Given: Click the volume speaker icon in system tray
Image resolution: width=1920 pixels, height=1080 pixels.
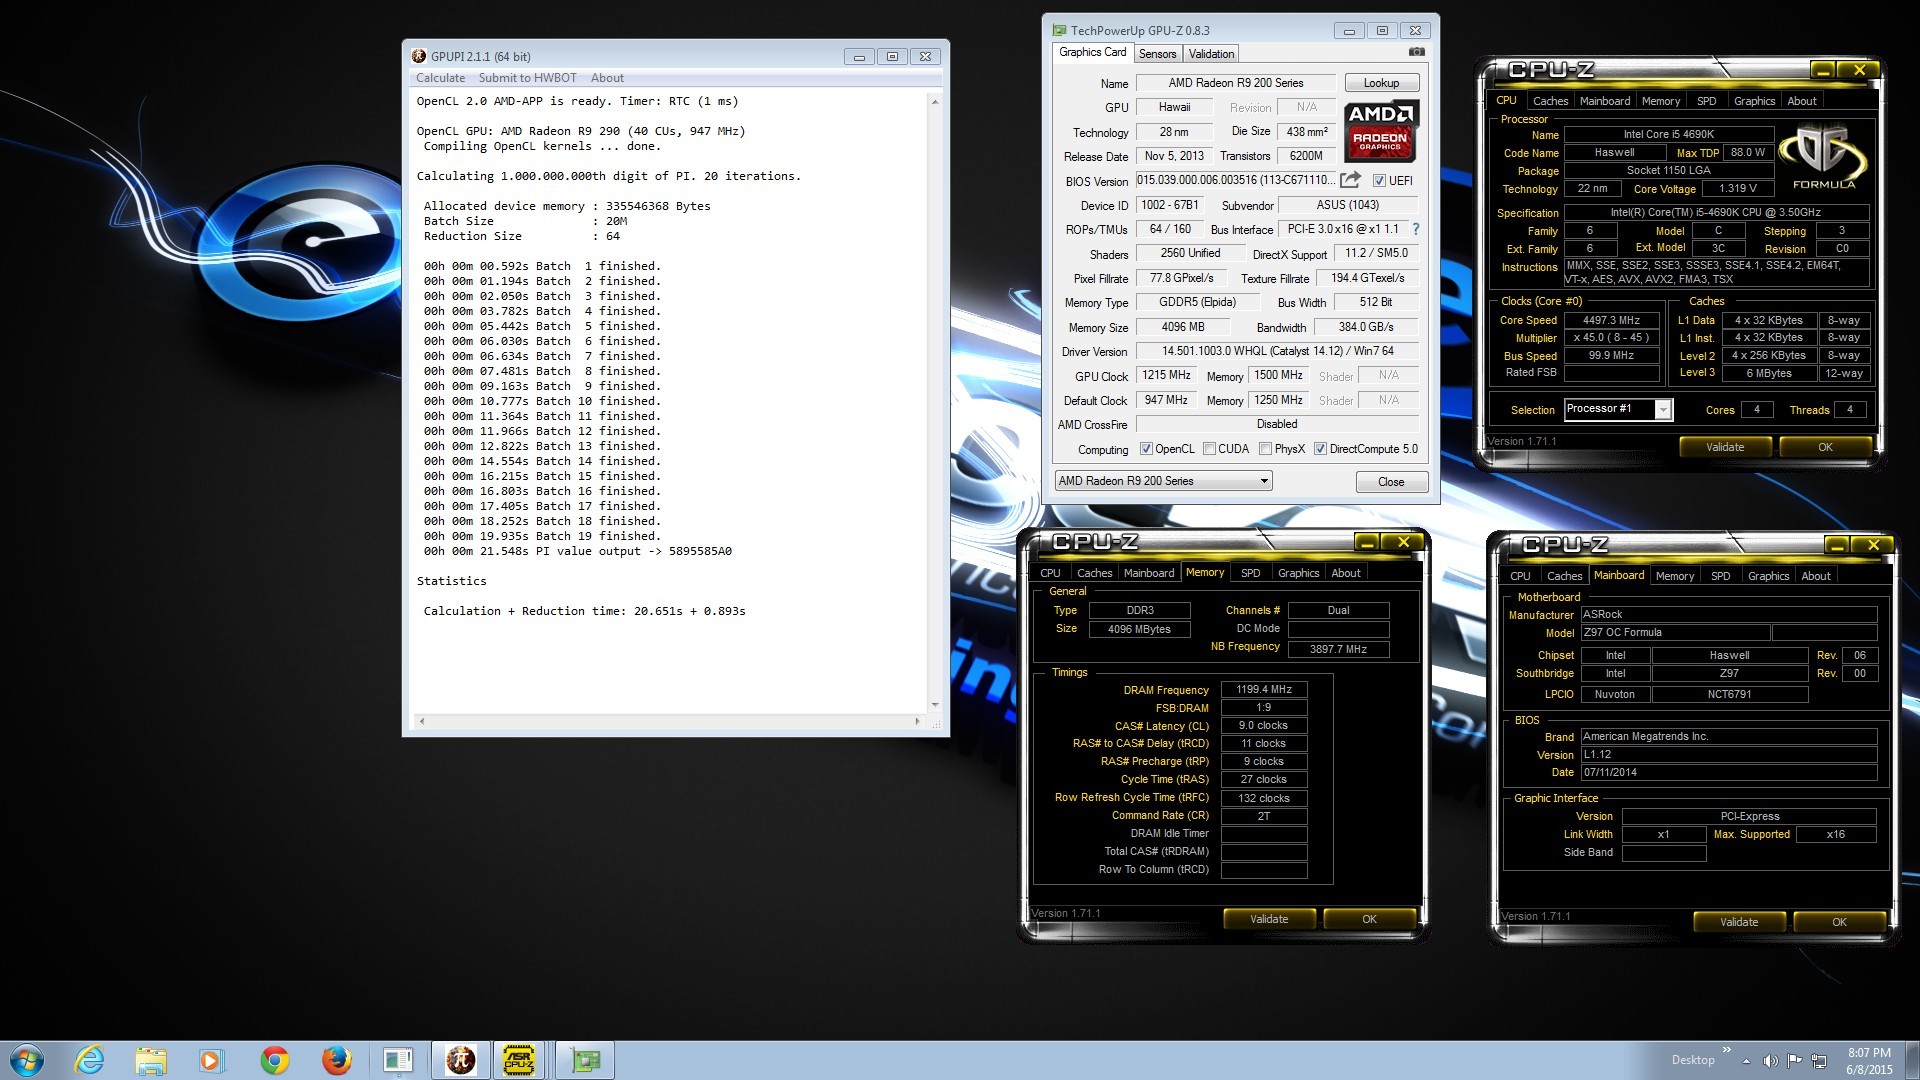Looking at the screenshot, I should point(1770,1060).
